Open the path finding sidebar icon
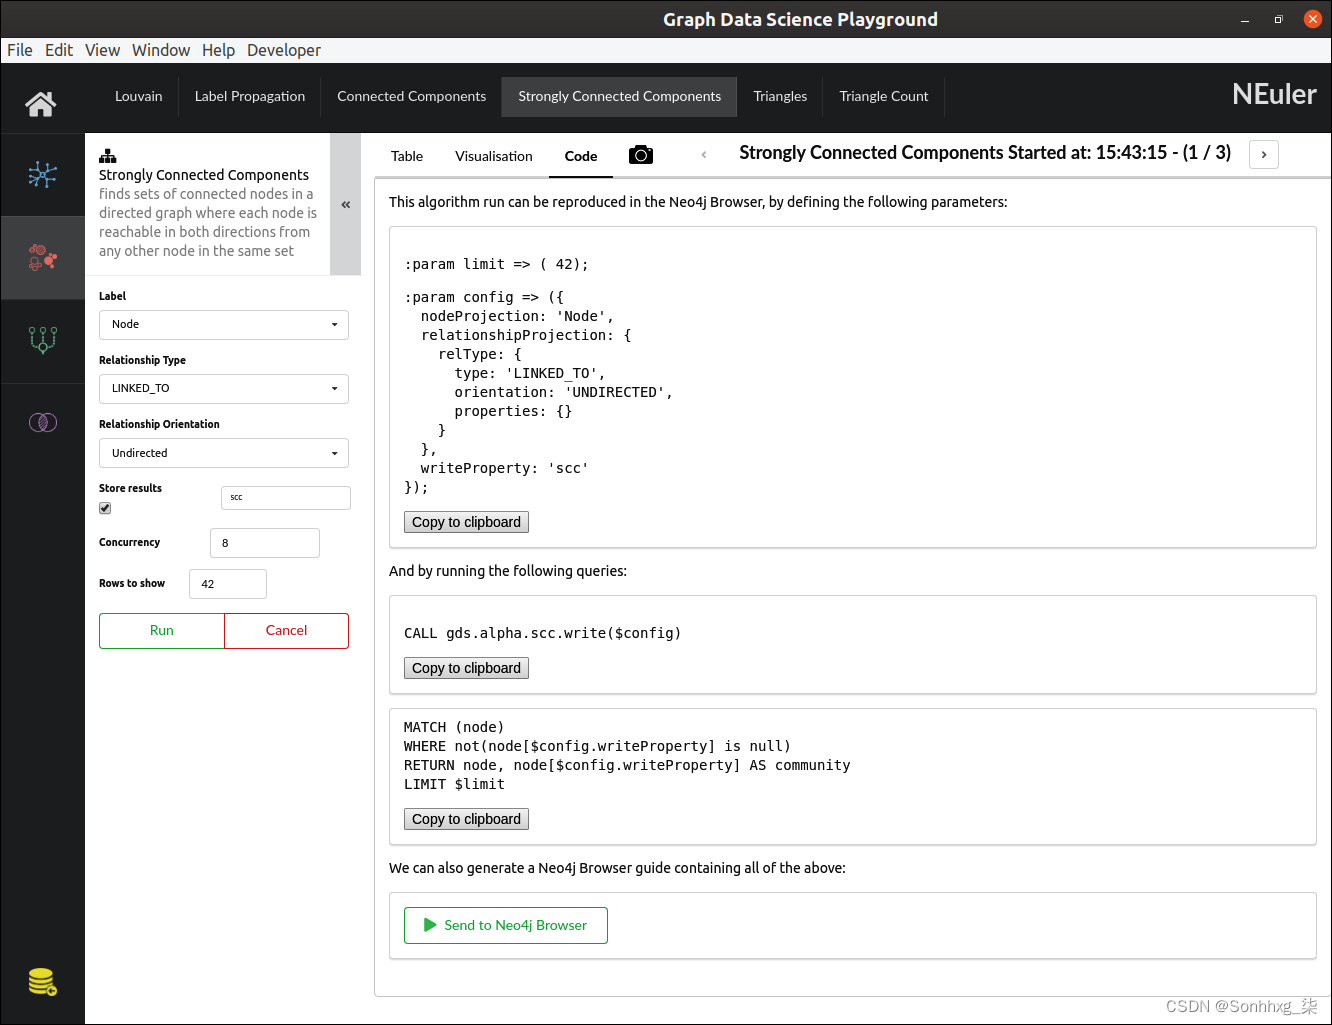1332x1025 pixels. pyautogui.click(x=43, y=340)
